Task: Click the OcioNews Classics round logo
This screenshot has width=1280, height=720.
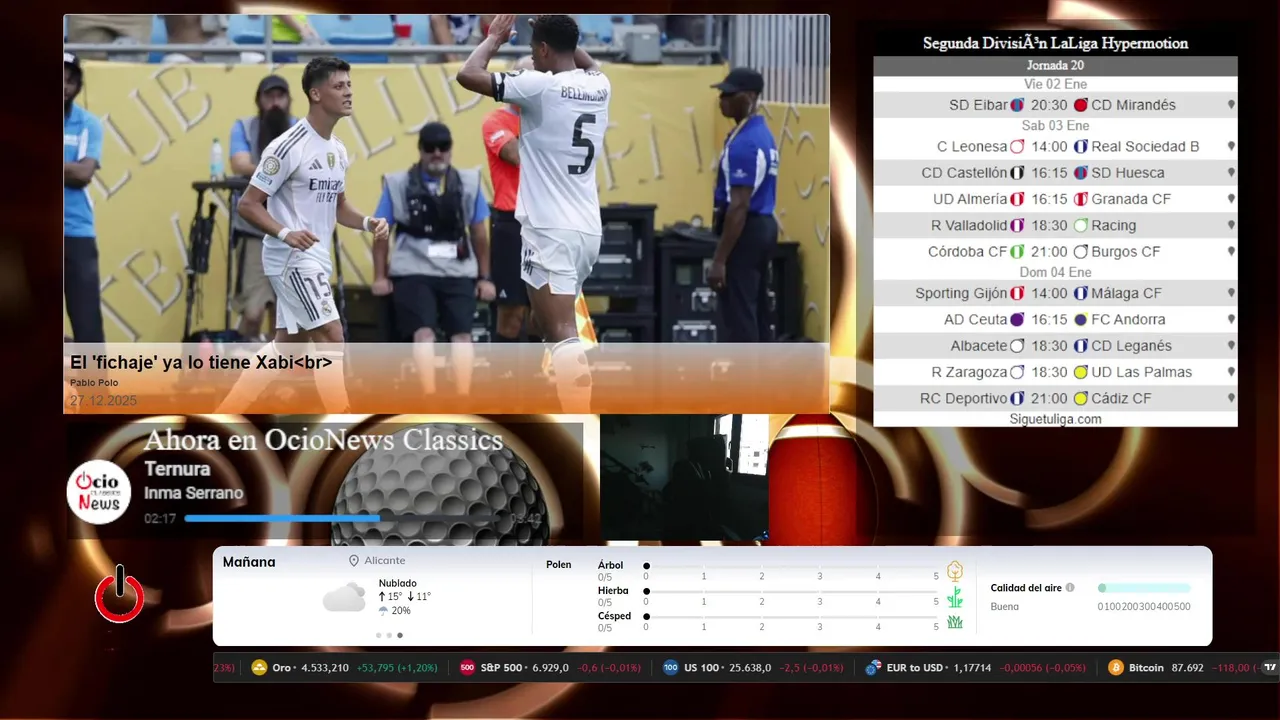Action: [x=99, y=492]
